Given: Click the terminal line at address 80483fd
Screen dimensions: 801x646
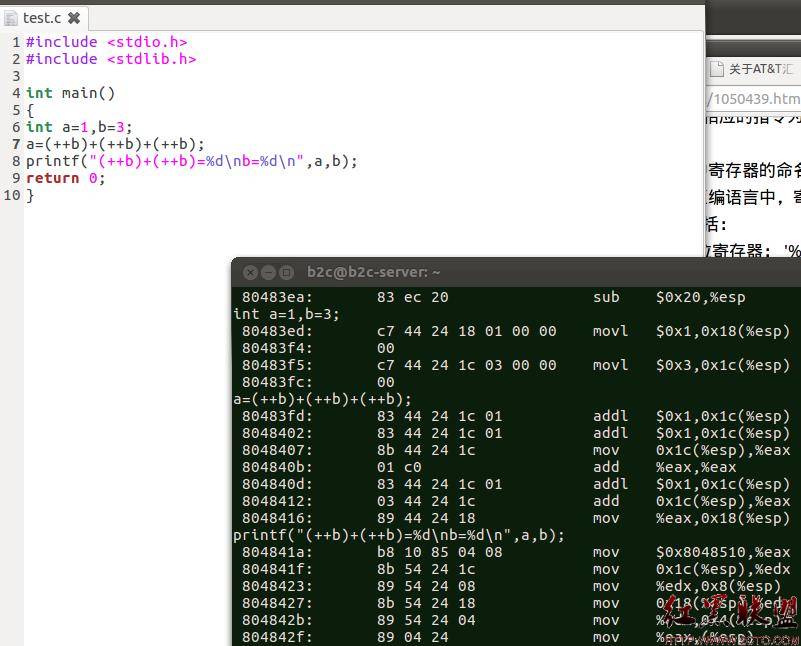Looking at the screenshot, I should tap(516, 416).
